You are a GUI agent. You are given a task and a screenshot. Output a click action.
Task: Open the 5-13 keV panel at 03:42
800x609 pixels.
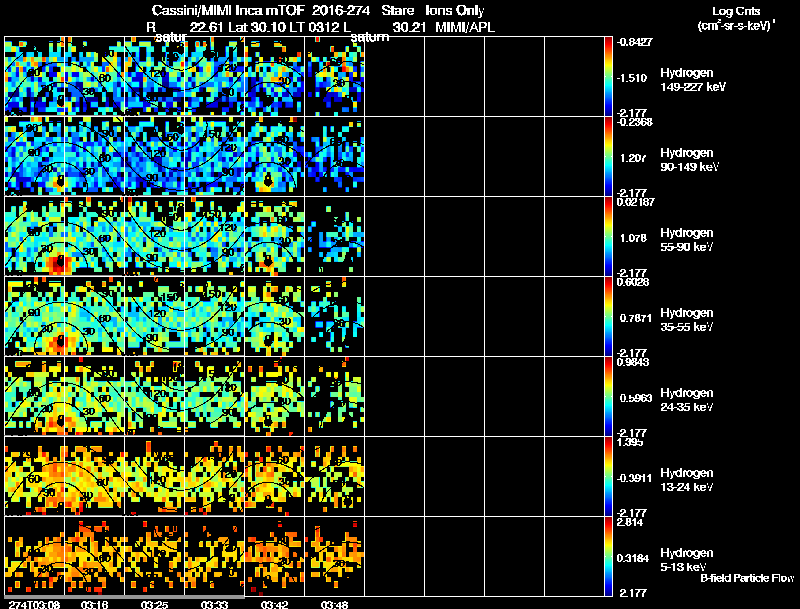(274, 556)
